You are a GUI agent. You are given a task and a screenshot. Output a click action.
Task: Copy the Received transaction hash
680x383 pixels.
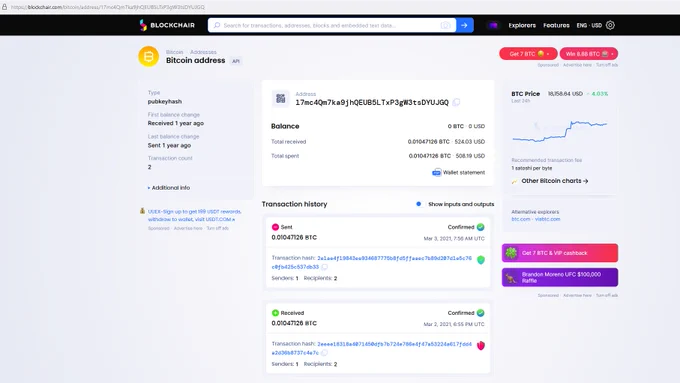pos(324,353)
